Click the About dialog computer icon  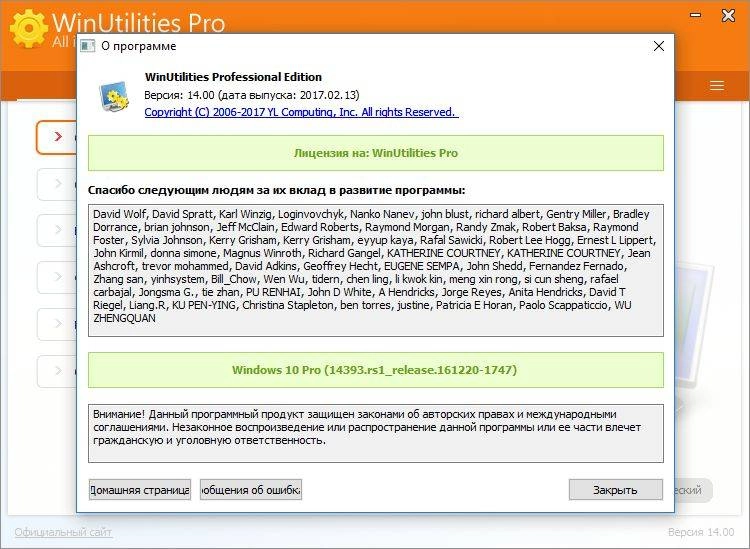[x=114, y=96]
